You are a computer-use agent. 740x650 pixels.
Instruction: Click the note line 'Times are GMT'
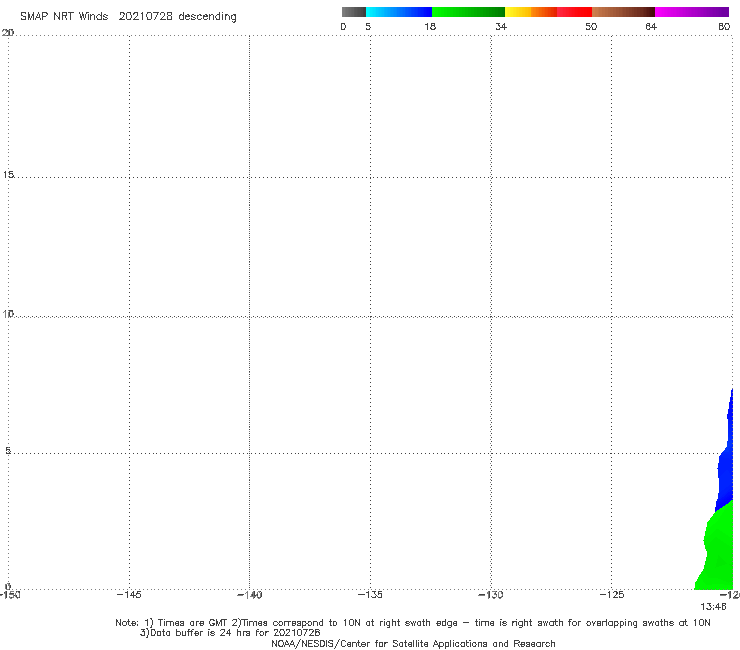193,623
